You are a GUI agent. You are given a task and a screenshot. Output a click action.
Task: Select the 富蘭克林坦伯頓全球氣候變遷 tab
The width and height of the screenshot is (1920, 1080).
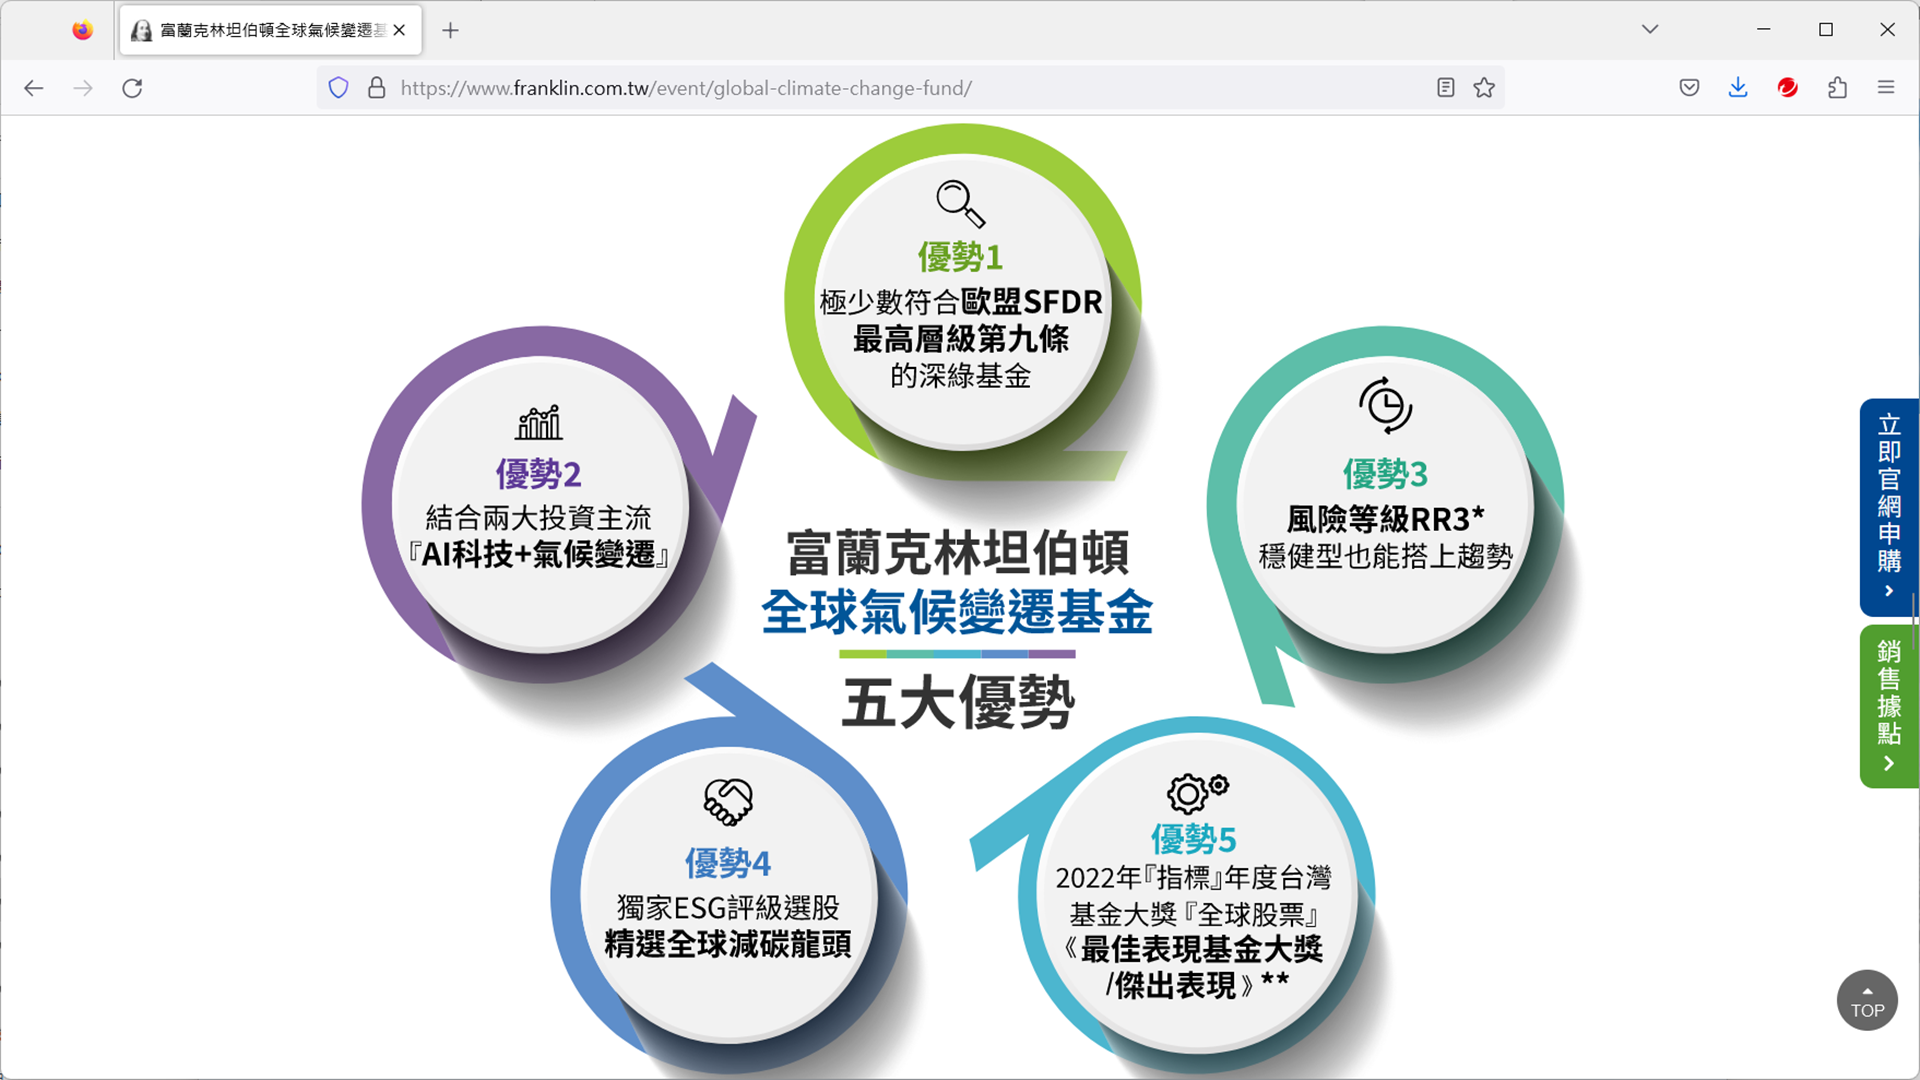click(x=271, y=30)
